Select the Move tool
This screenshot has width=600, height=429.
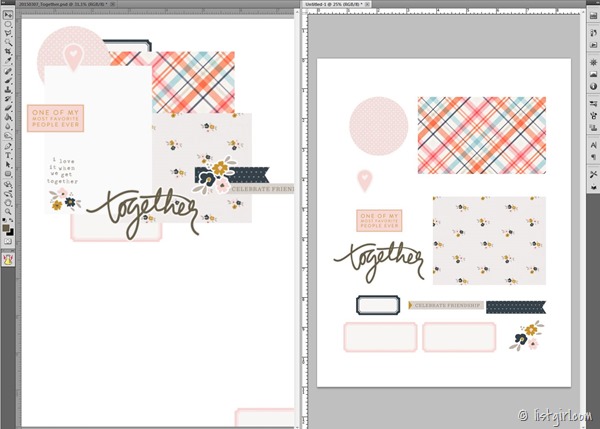[8, 15]
